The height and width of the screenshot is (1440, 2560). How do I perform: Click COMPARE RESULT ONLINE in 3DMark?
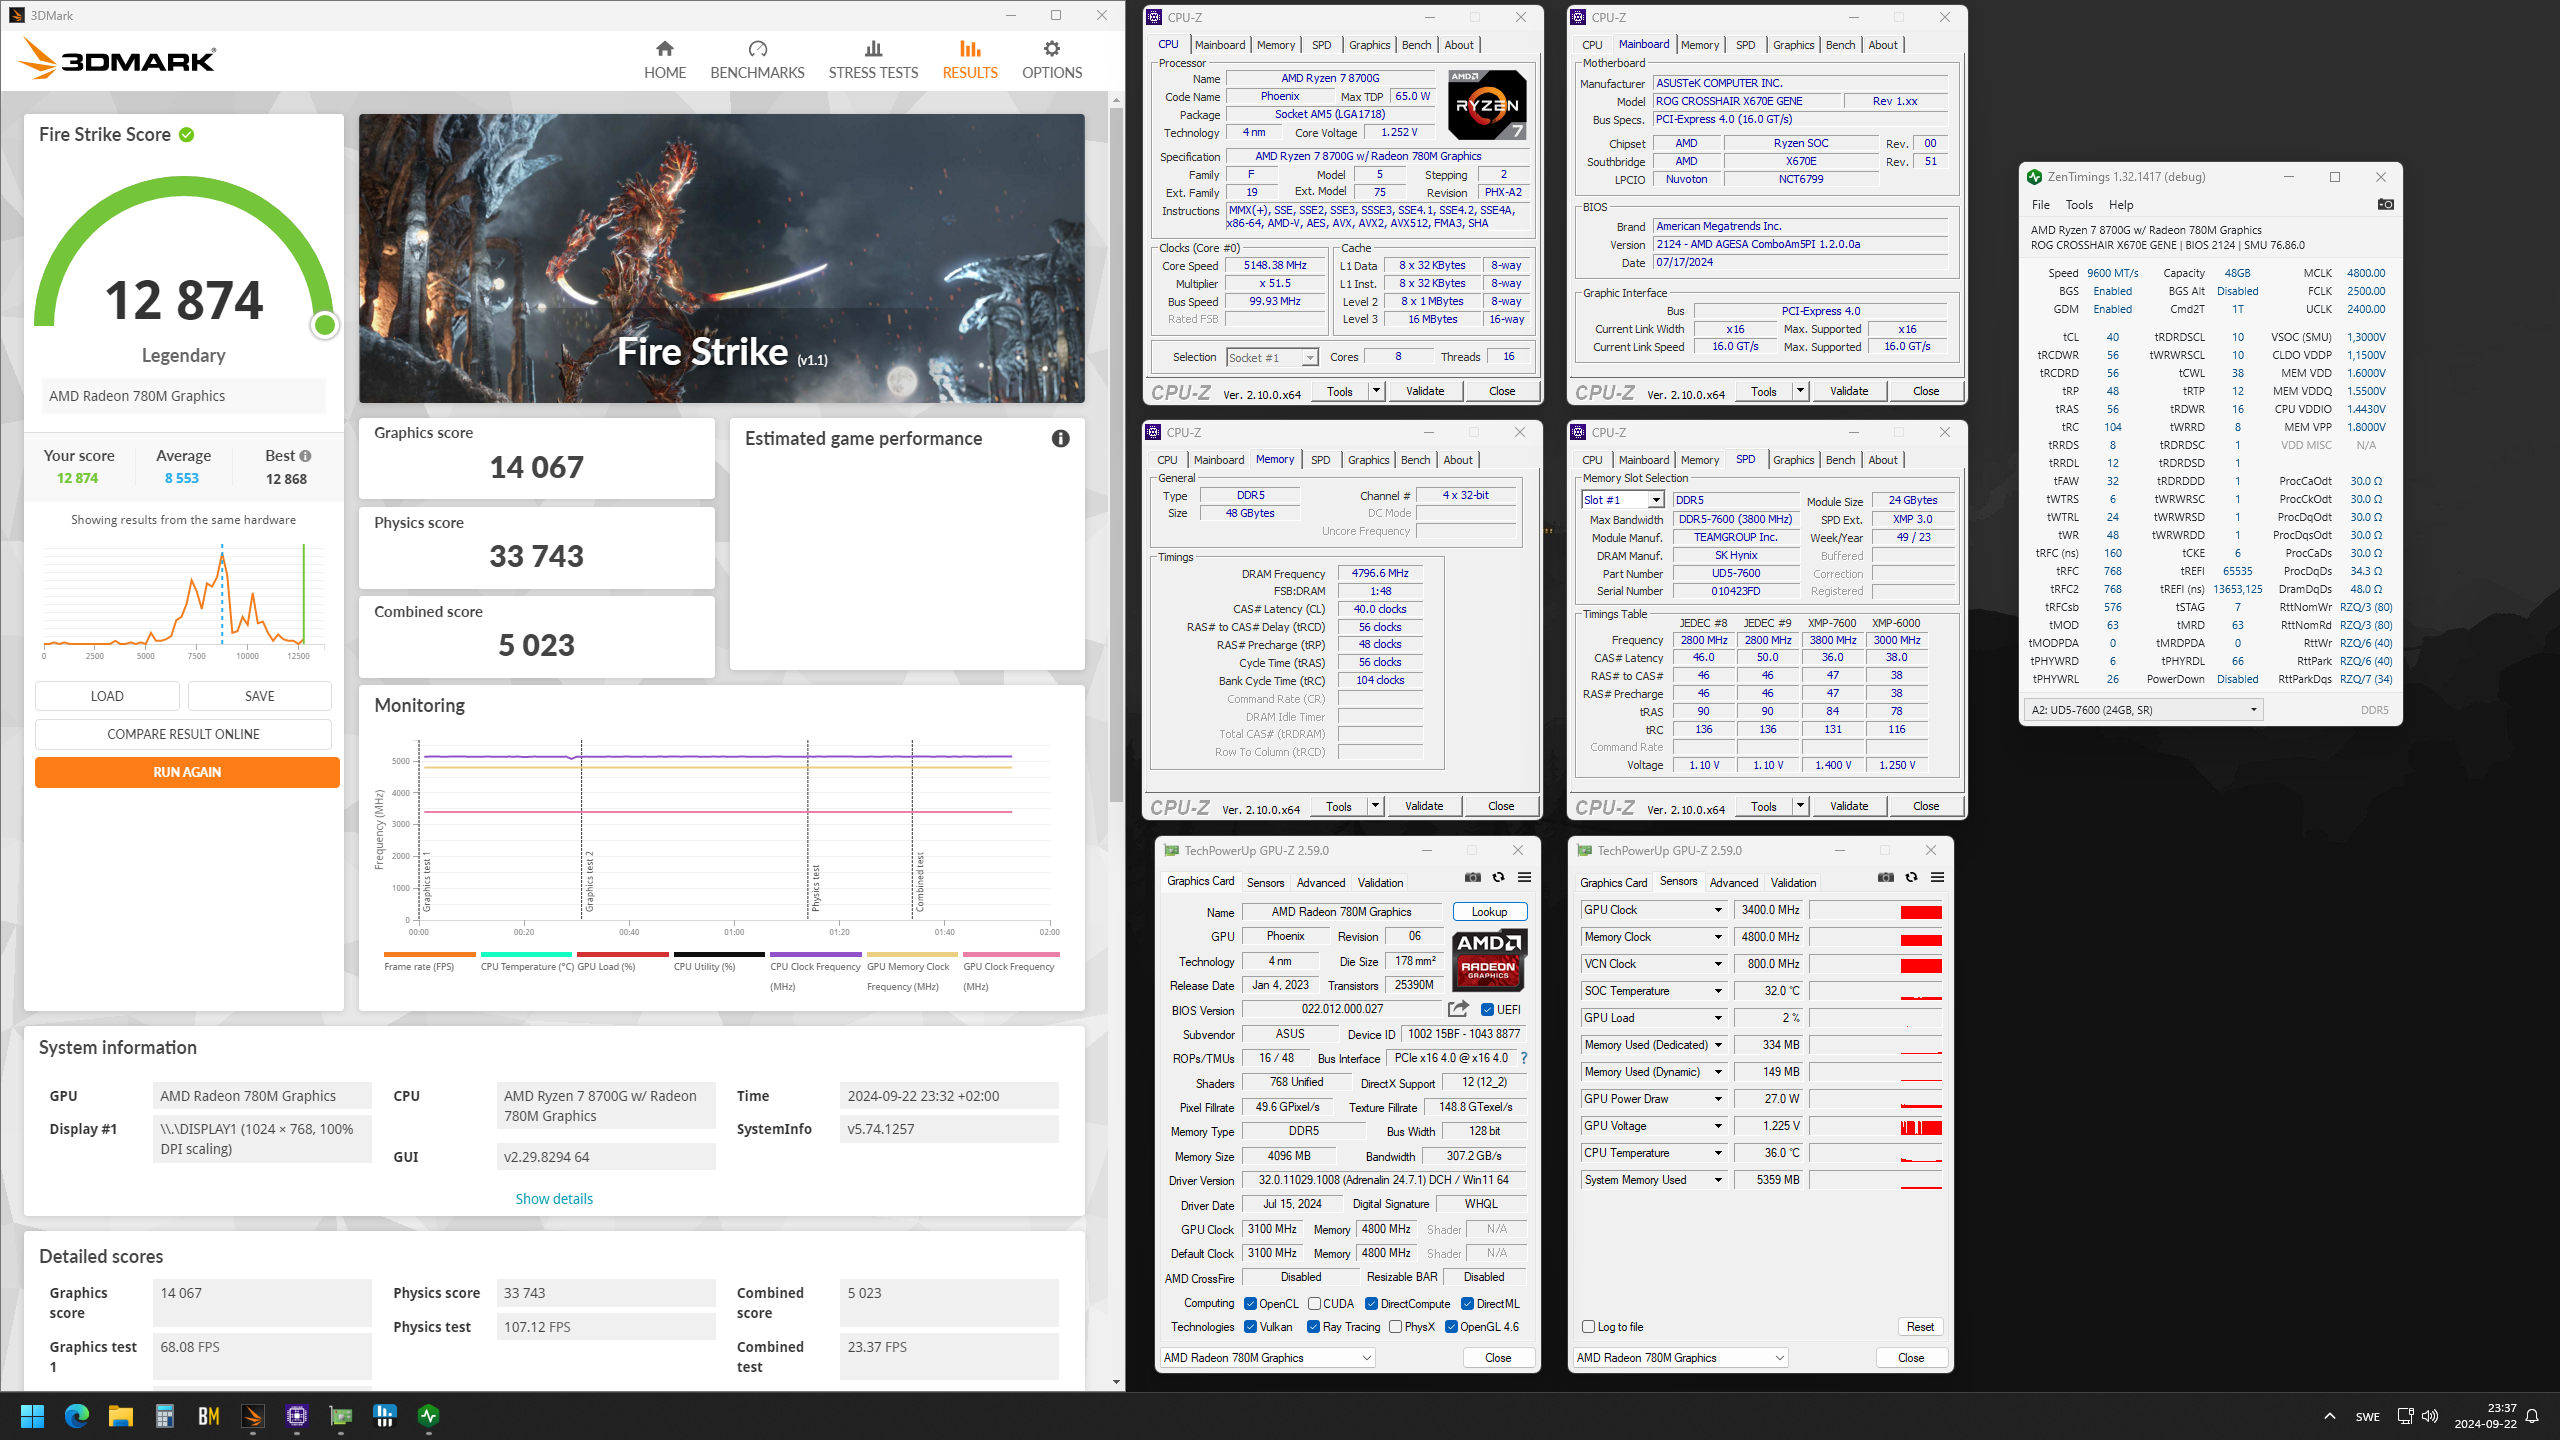[x=183, y=734]
